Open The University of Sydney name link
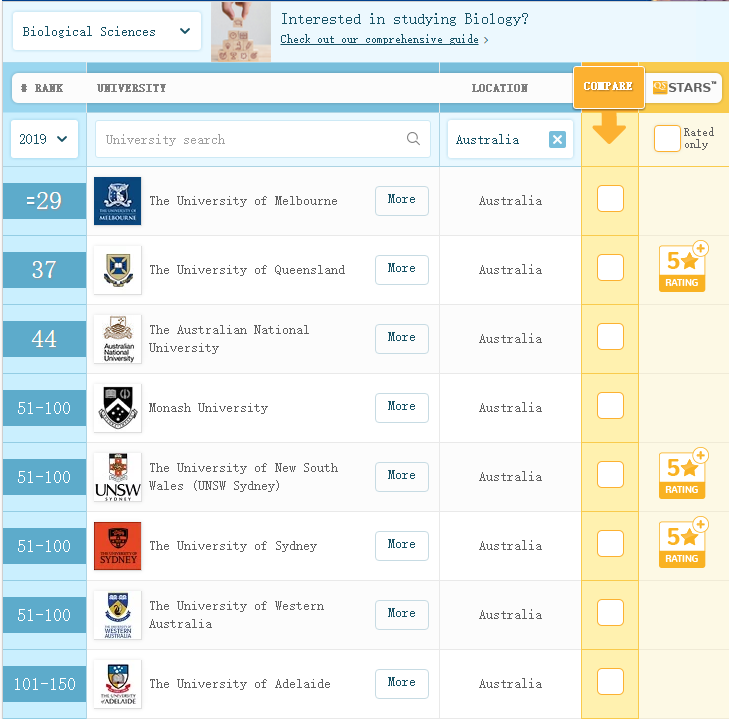This screenshot has width=729, height=719. click(x=233, y=546)
